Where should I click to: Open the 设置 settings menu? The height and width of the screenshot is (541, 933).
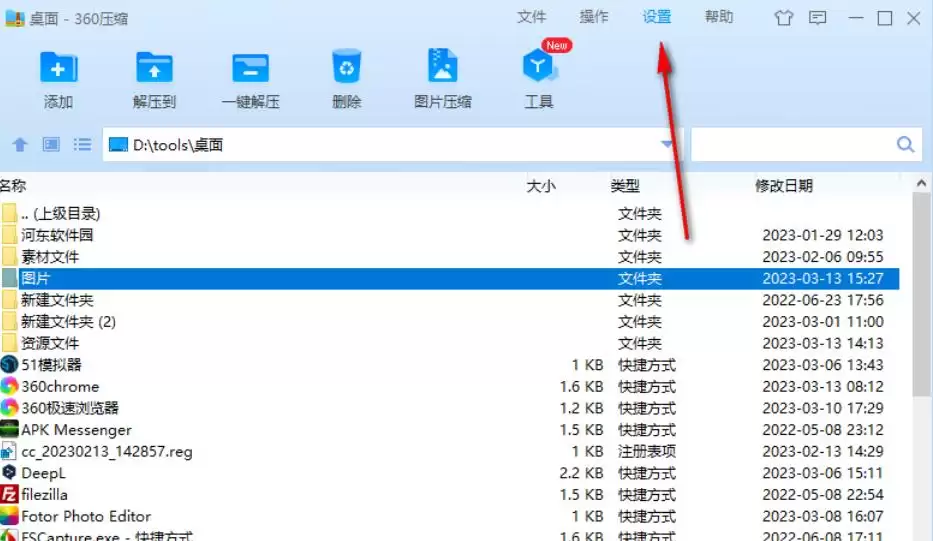pos(657,17)
